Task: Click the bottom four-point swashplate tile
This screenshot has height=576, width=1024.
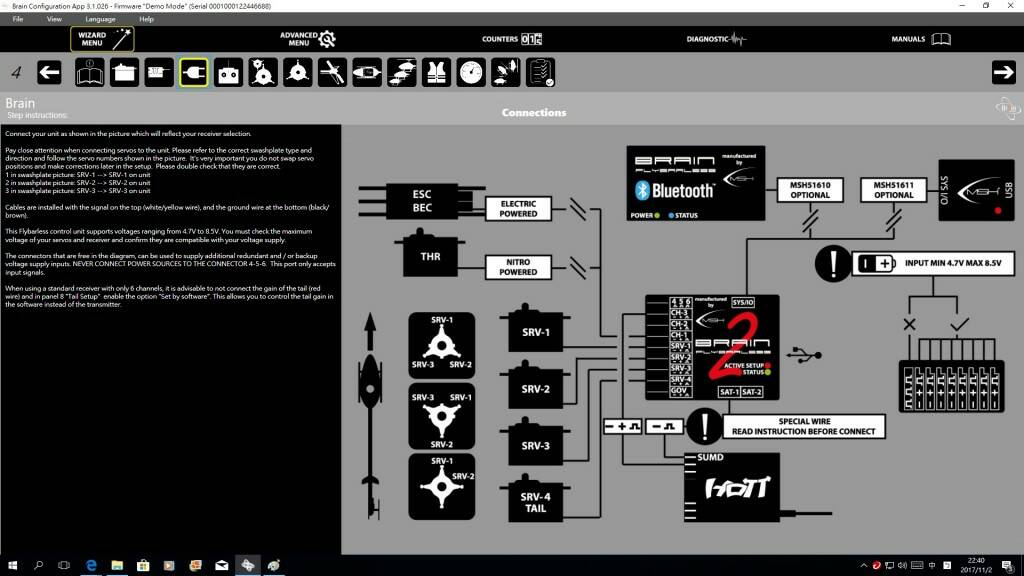Action: [x=441, y=487]
